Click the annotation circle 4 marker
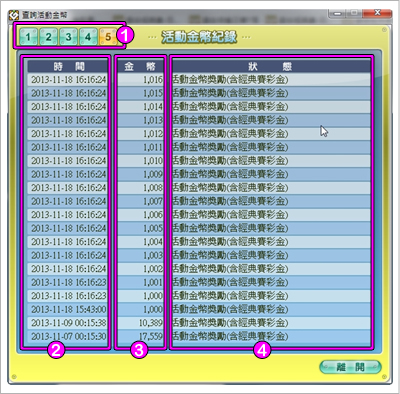400x394 pixels. click(262, 350)
